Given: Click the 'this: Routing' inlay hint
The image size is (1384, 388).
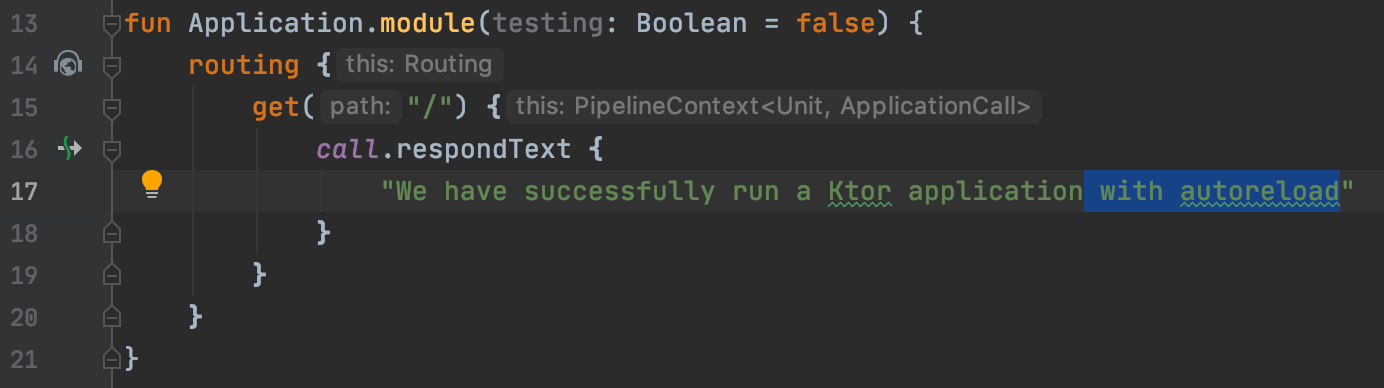Looking at the screenshot, I should click(418, 65).
